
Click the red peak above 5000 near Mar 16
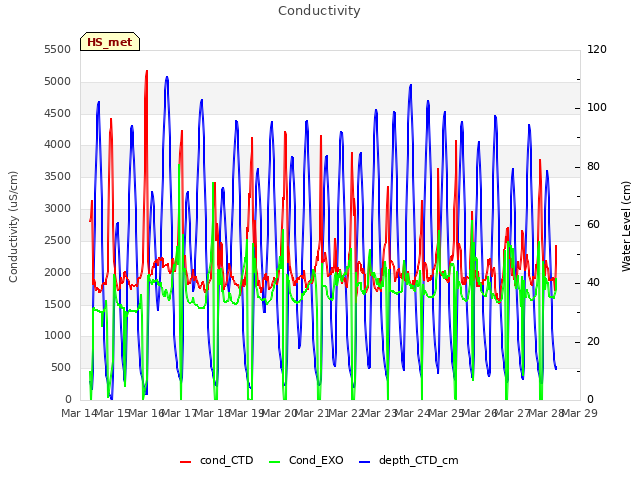pyautogui.click(x=147, y=73)
